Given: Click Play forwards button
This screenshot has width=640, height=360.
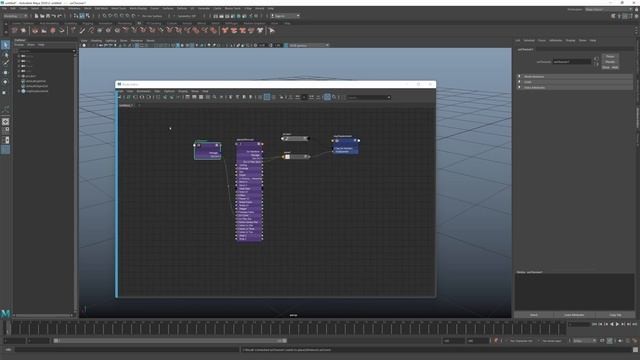Looking at the screenshot, I should (617, 324).
